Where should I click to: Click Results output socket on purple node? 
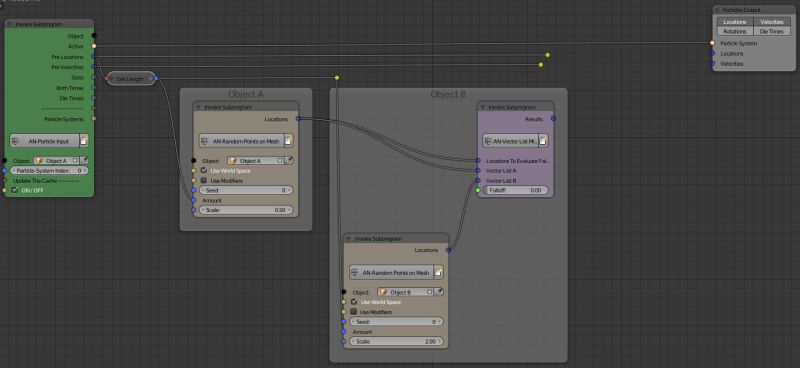point(553,118)
